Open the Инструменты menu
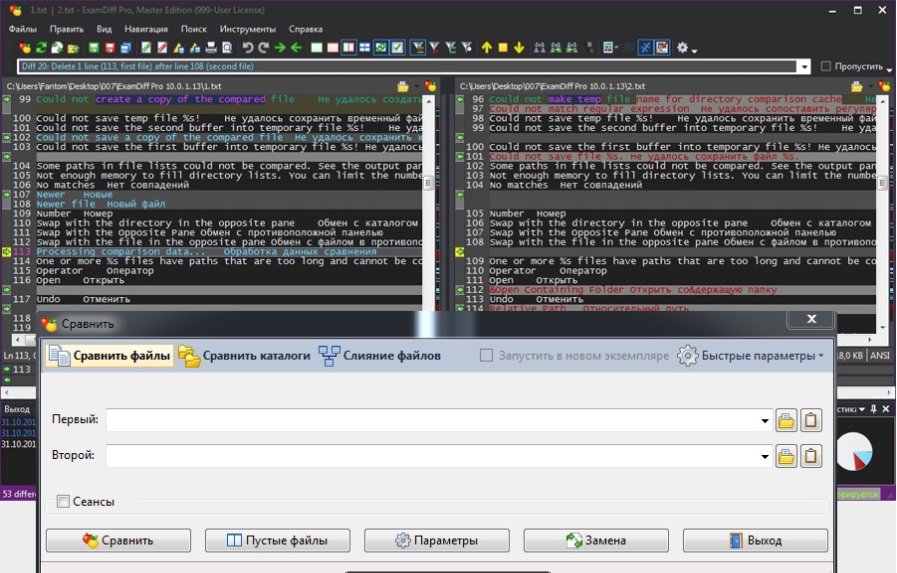The height and width of the screenshot is (573, 897). point(248,29)
